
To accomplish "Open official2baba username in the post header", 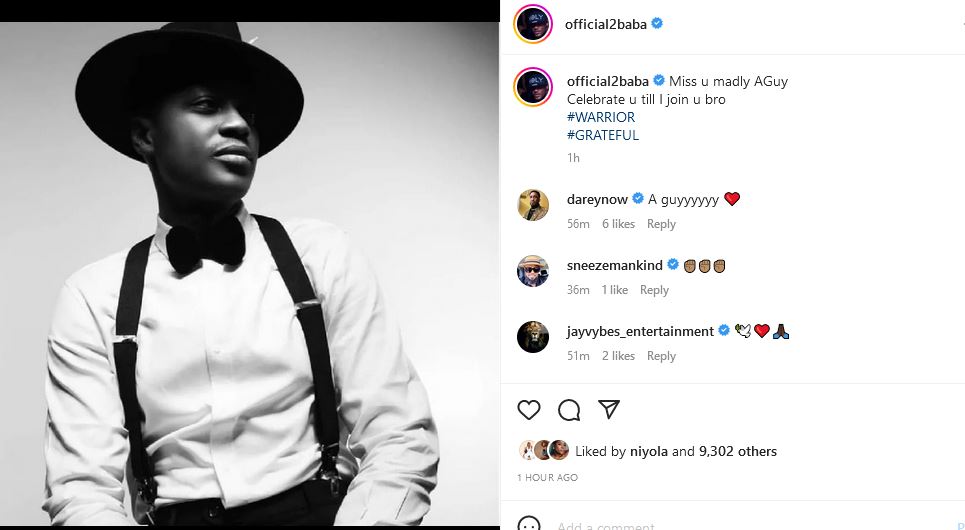I will pyautogui.click(x=606, y=25).
